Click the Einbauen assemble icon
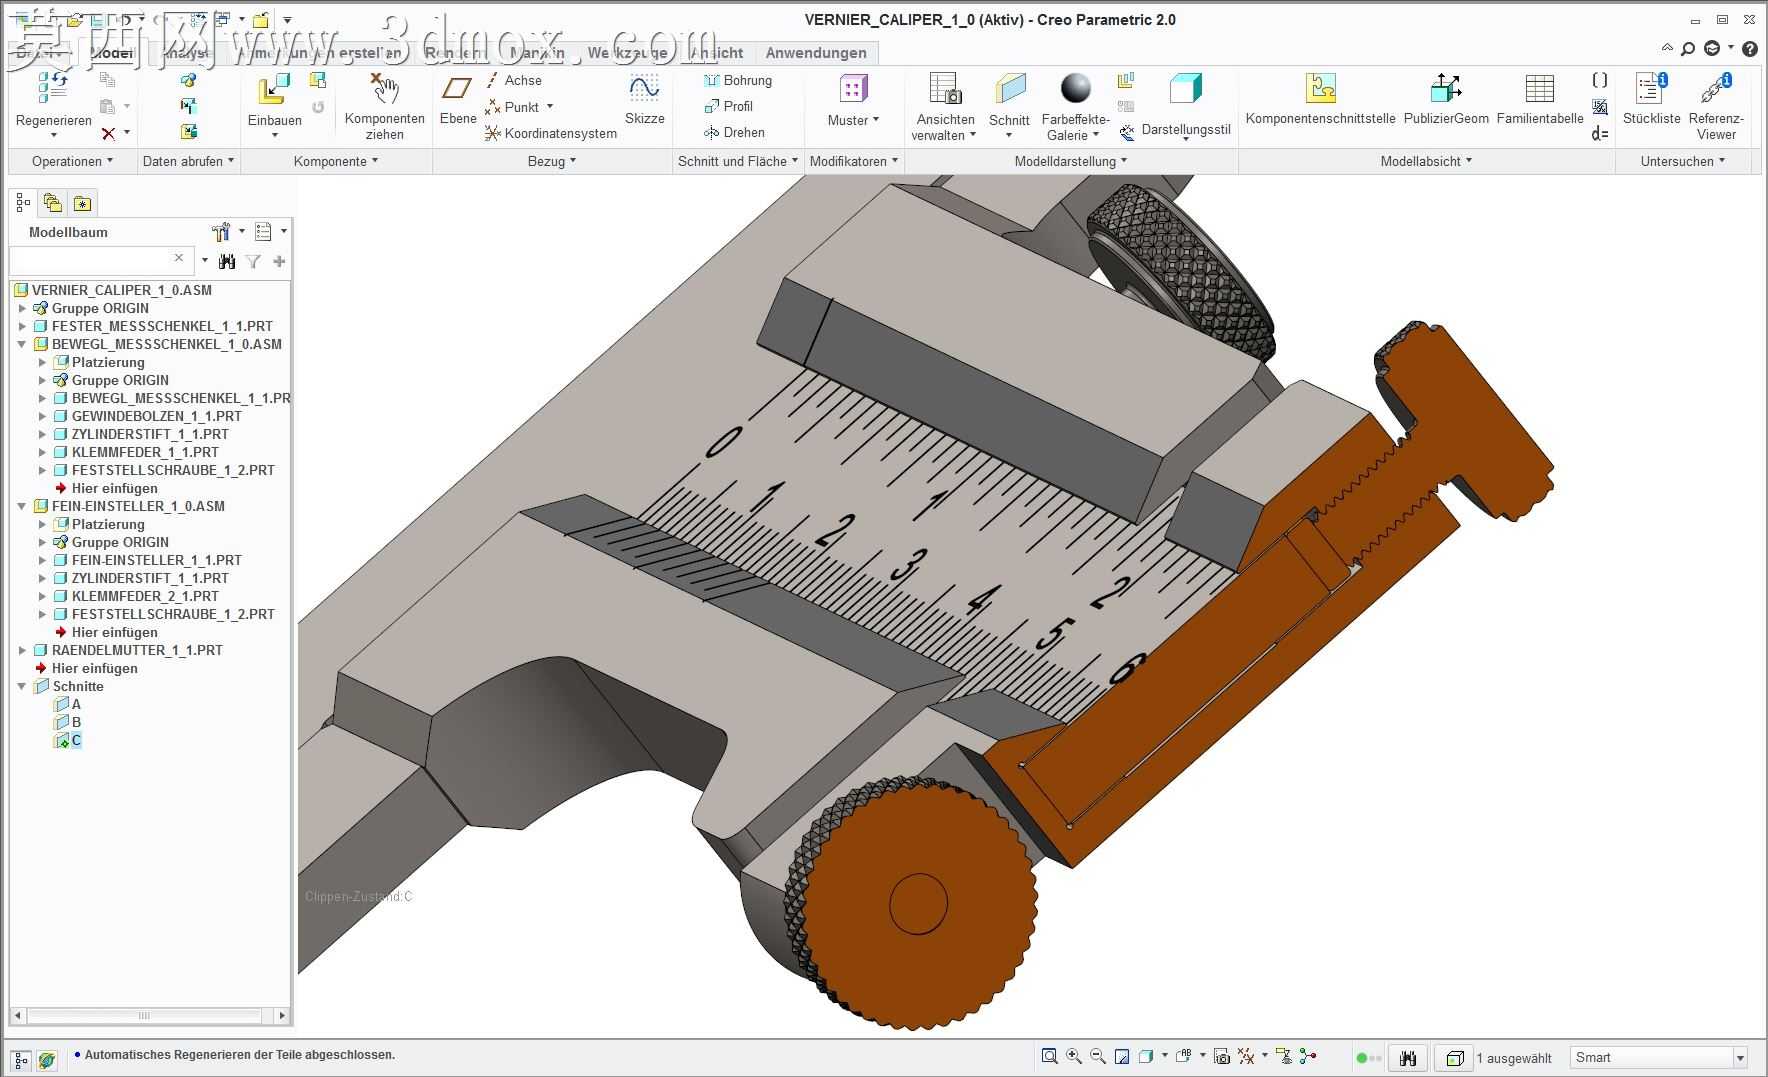The width and height of the screenshot is (1768, 1077). click(274, 89)
